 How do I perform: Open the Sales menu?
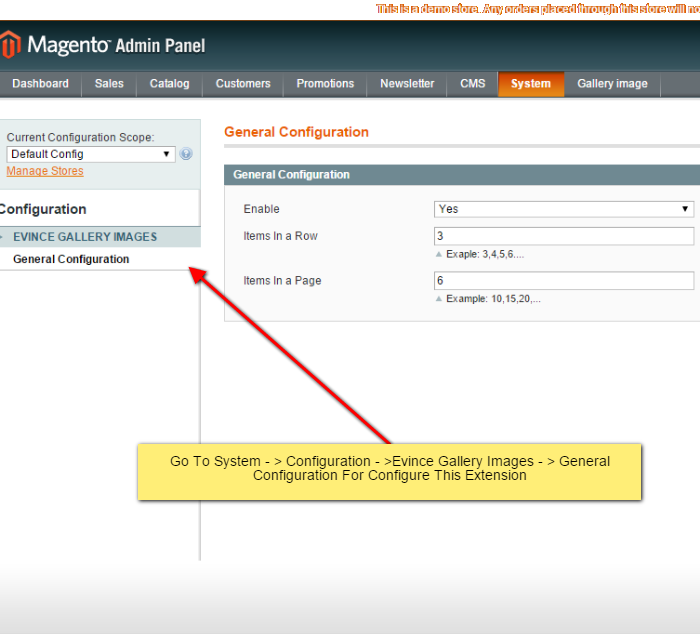(x=109, y=84)
